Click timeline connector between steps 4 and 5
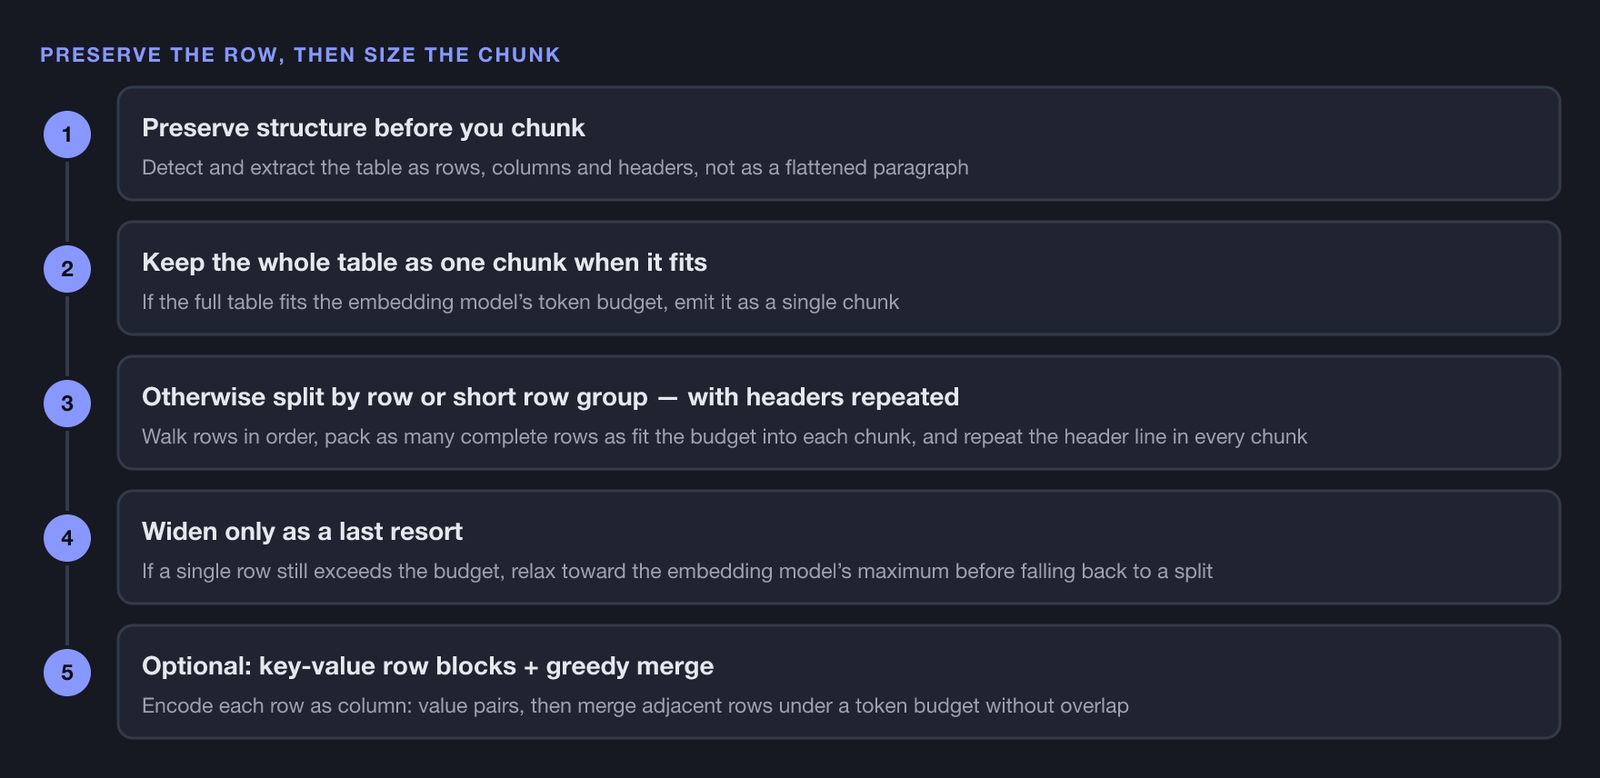 [x=67, y=605]
